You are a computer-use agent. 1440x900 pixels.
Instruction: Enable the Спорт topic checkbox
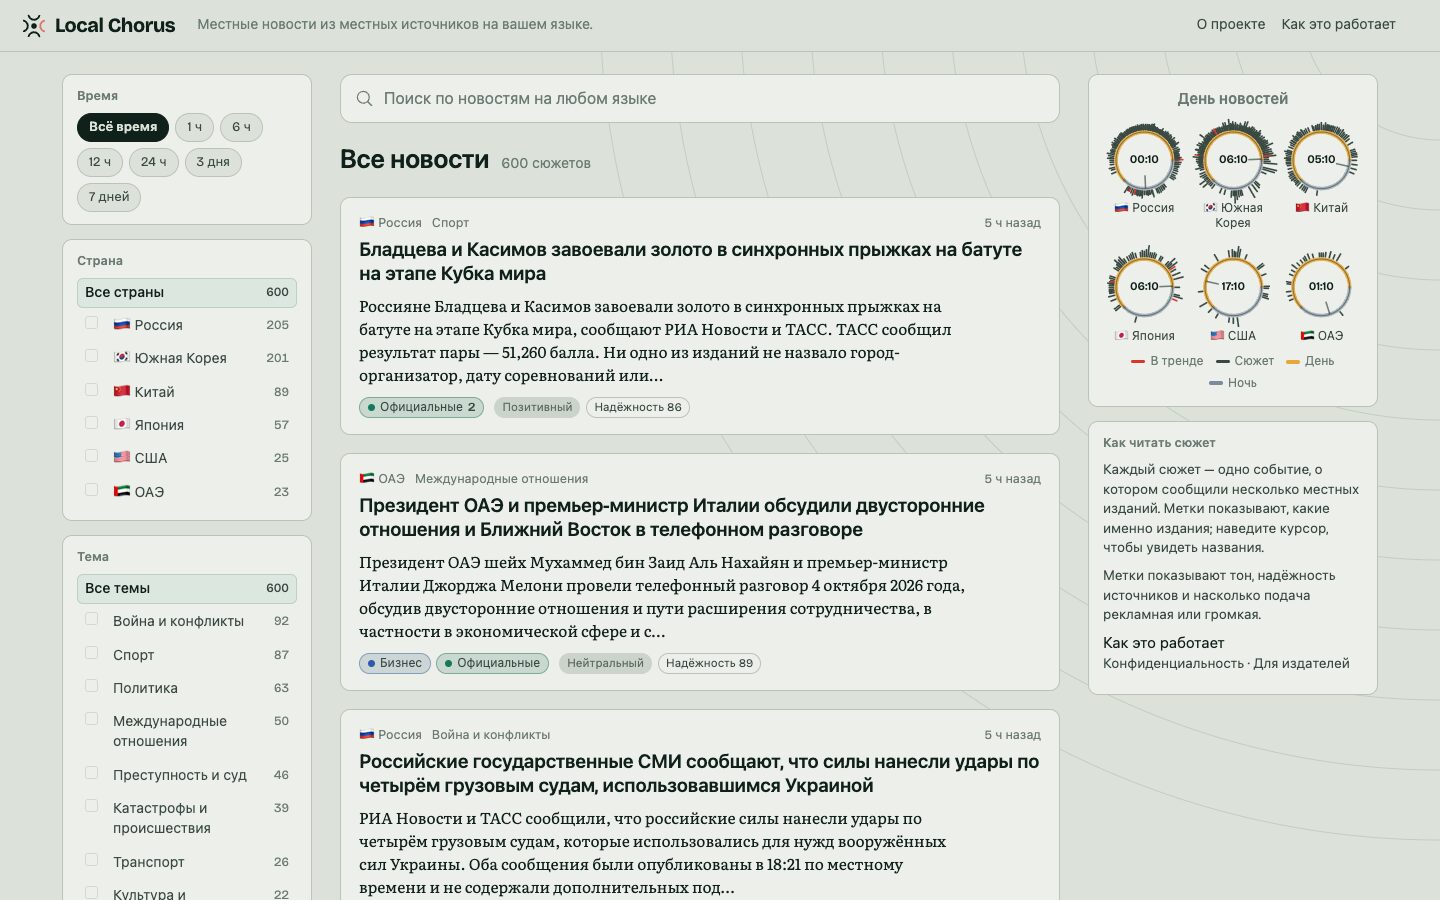[92, 653]
